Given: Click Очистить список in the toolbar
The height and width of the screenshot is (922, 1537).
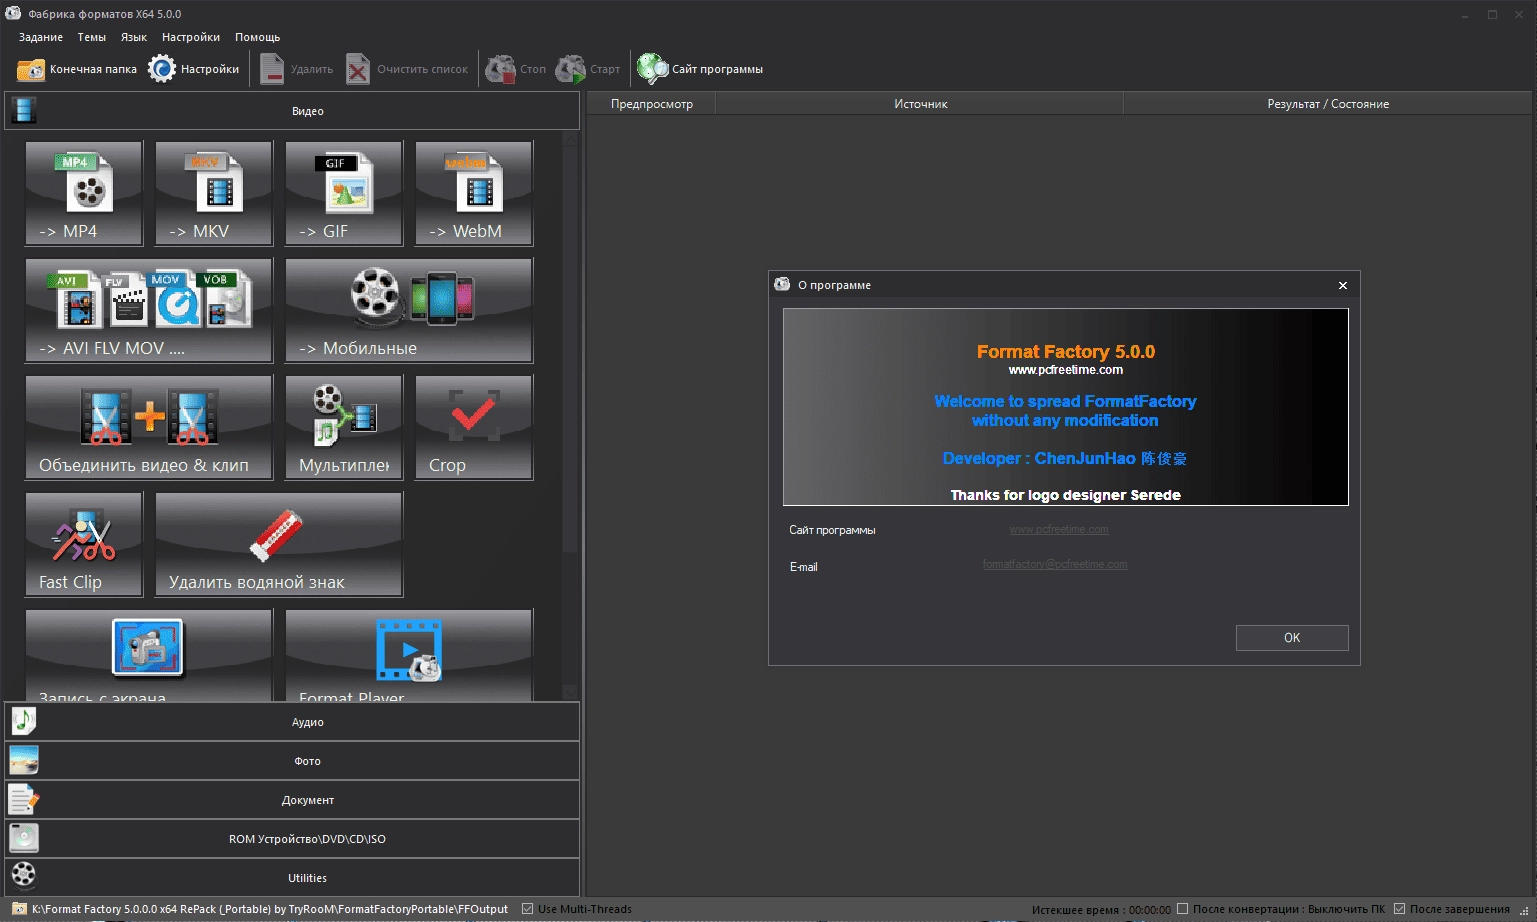Looking at the screenshot, I should tap(407, 69).
